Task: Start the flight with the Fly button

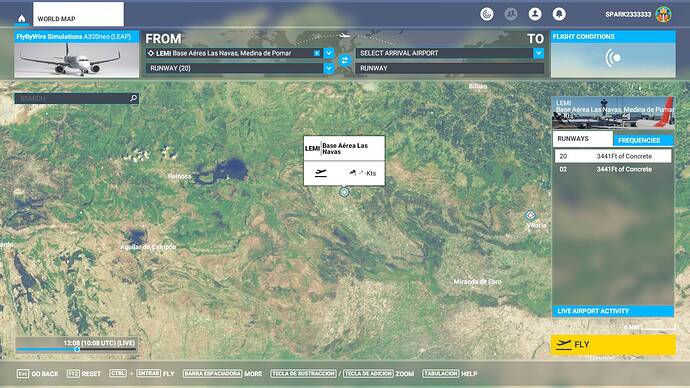Action: pyautogui.click(x=613, y=344)
